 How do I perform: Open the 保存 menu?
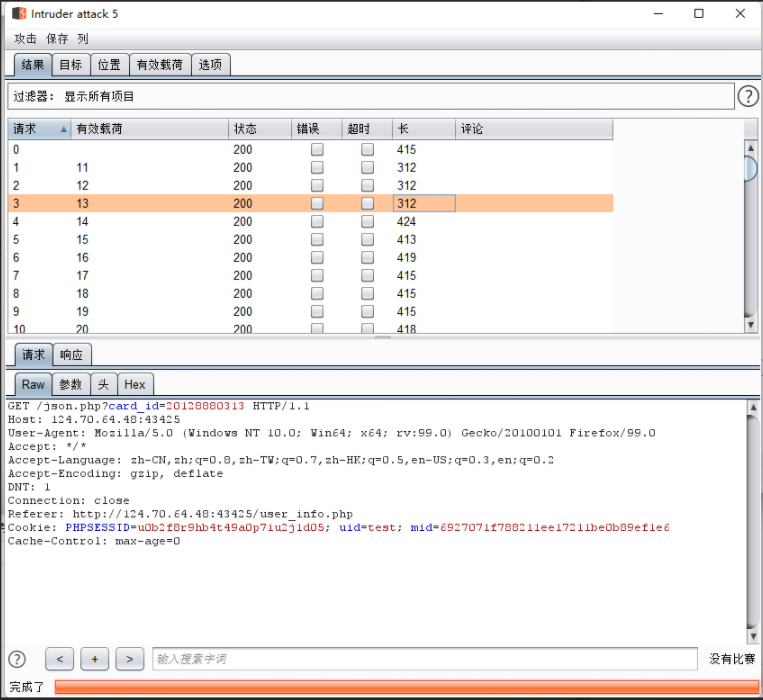pyautogui.click(x=57, y=38)
